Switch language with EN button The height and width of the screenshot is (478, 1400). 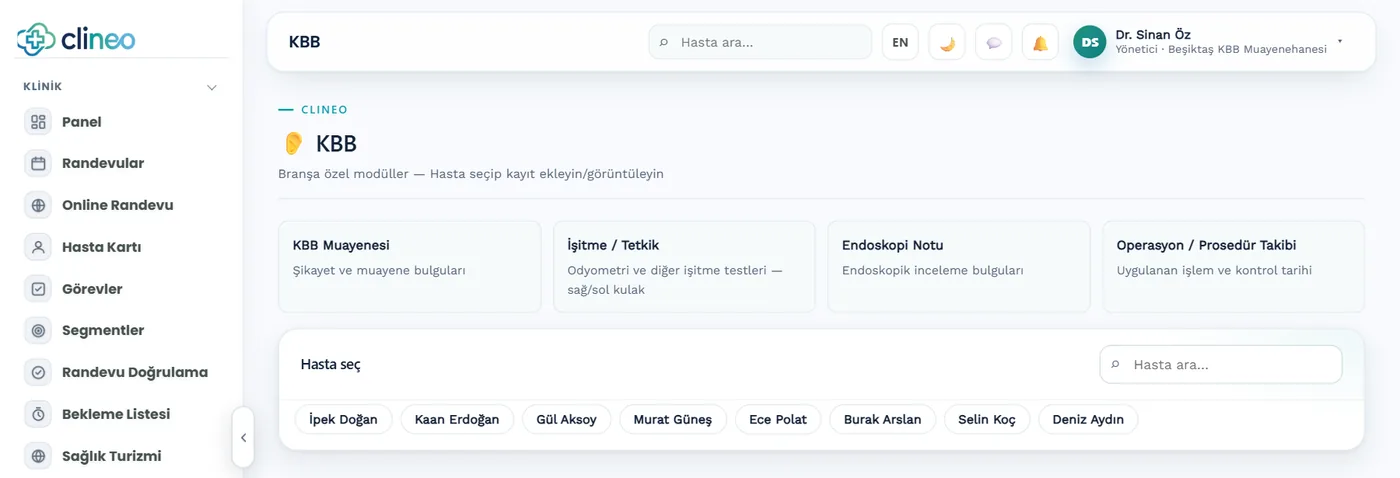coord(900,42)
